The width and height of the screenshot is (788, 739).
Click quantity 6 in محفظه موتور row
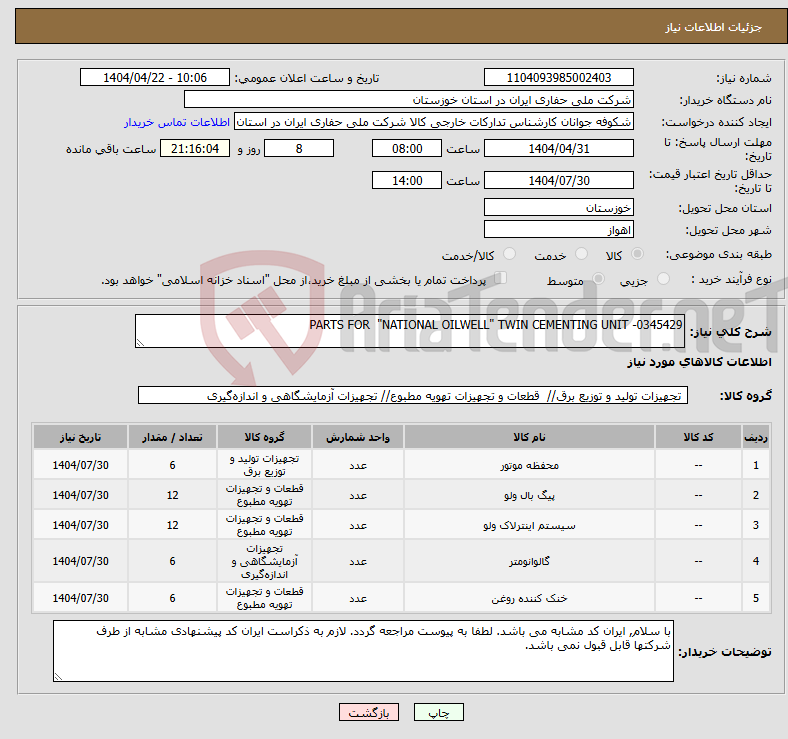[172, 465]
